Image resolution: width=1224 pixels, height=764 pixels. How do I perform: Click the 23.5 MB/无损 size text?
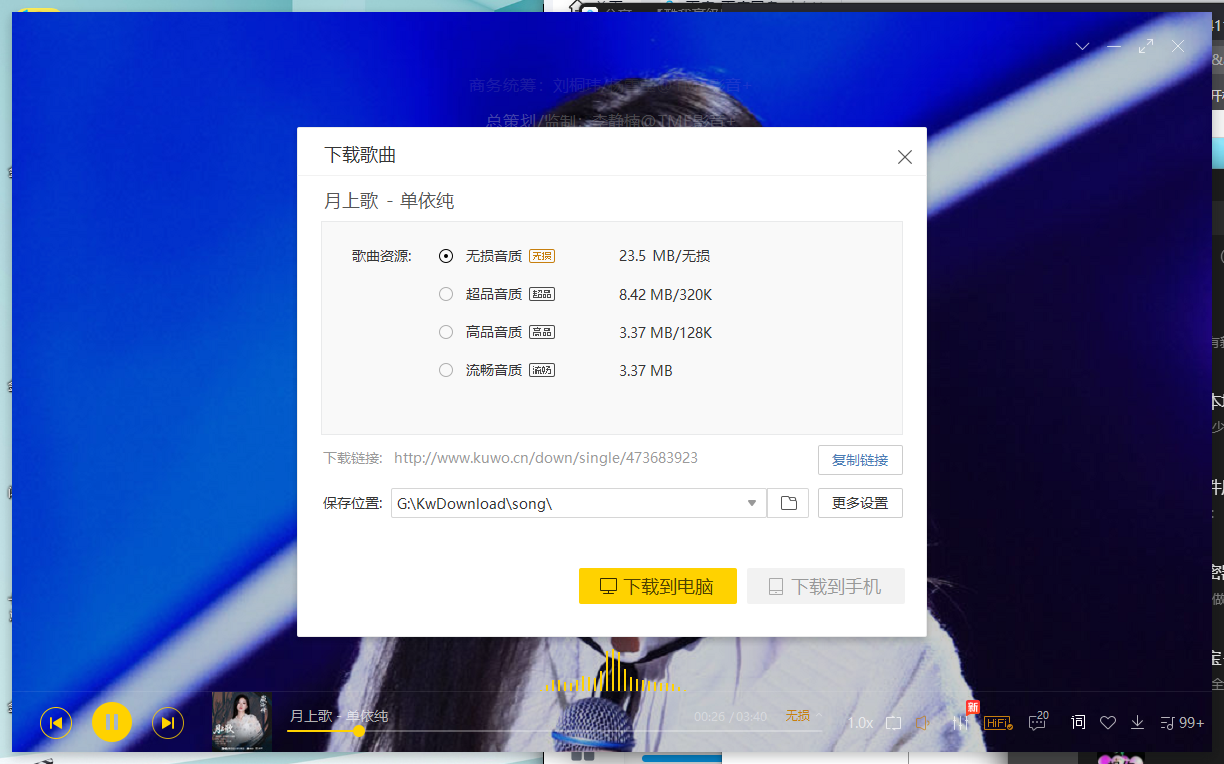(665, 256)
